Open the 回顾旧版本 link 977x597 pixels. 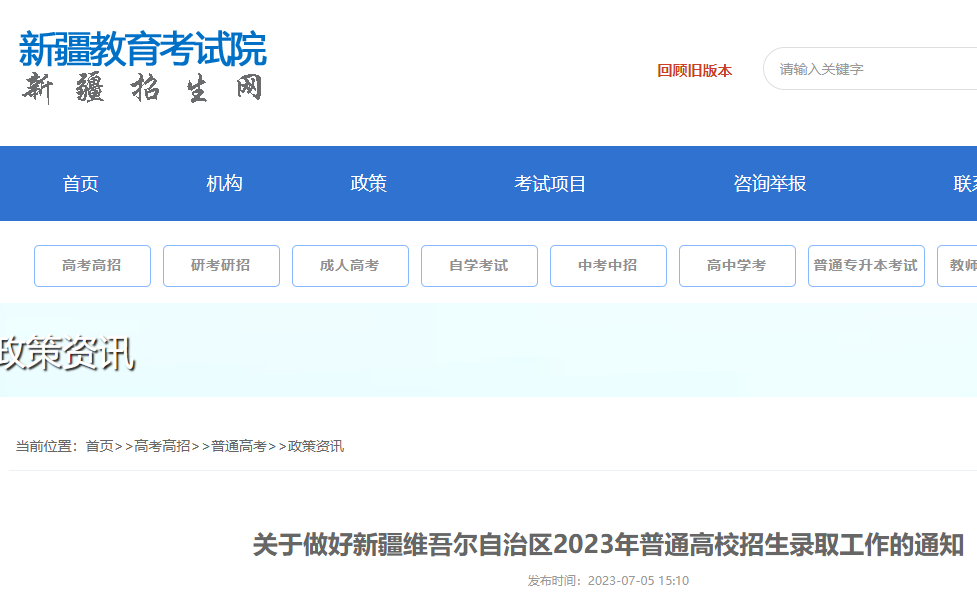pyautogui.click(x=694, y=70)
